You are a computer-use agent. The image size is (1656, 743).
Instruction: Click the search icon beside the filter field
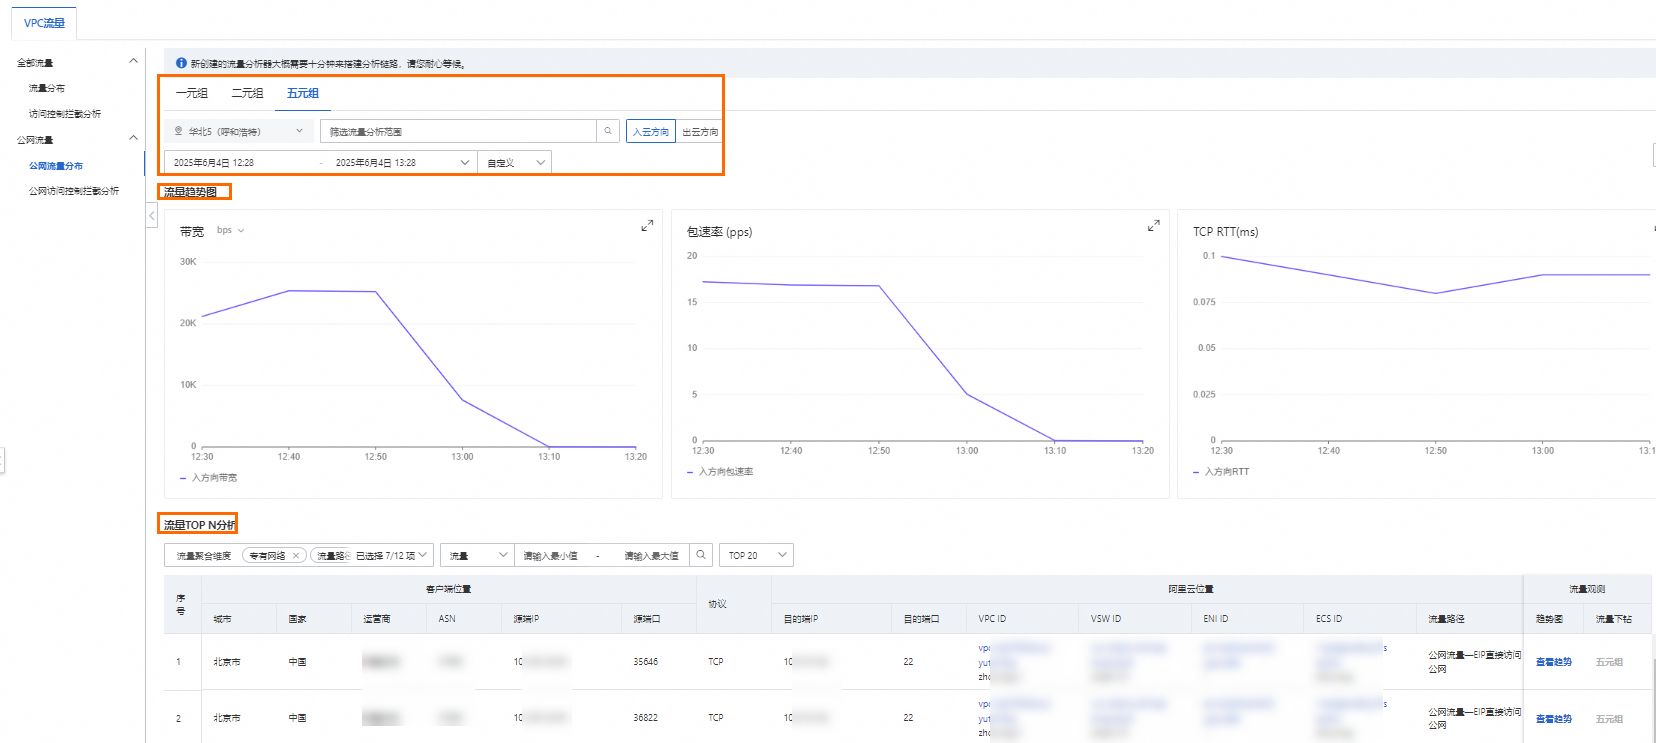pyautogui.click(x=608, y=131)
